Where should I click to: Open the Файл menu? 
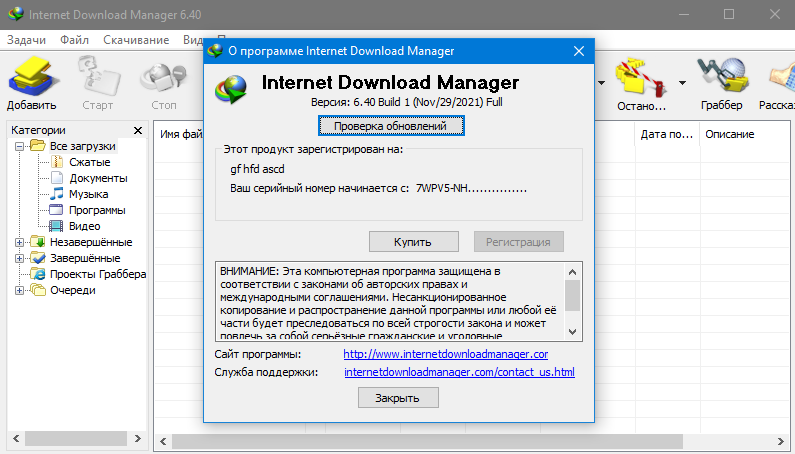coord(75,40)
